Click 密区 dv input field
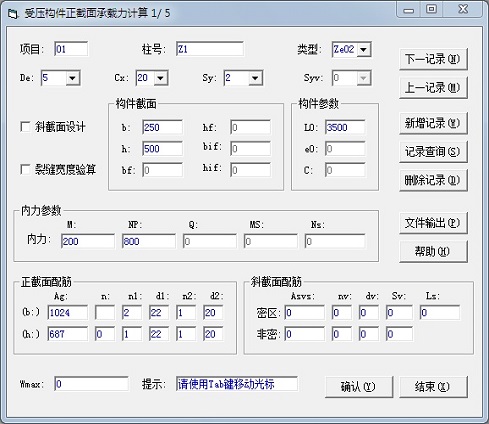This screenshot has height=424, width=489. click(x=369, y=312)
